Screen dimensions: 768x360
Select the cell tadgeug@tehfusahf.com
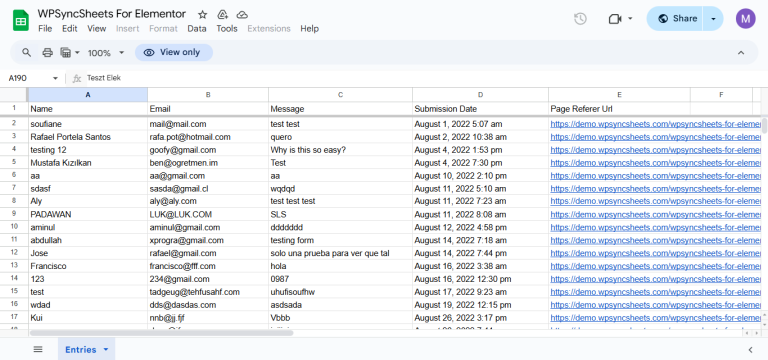[208, 292]
